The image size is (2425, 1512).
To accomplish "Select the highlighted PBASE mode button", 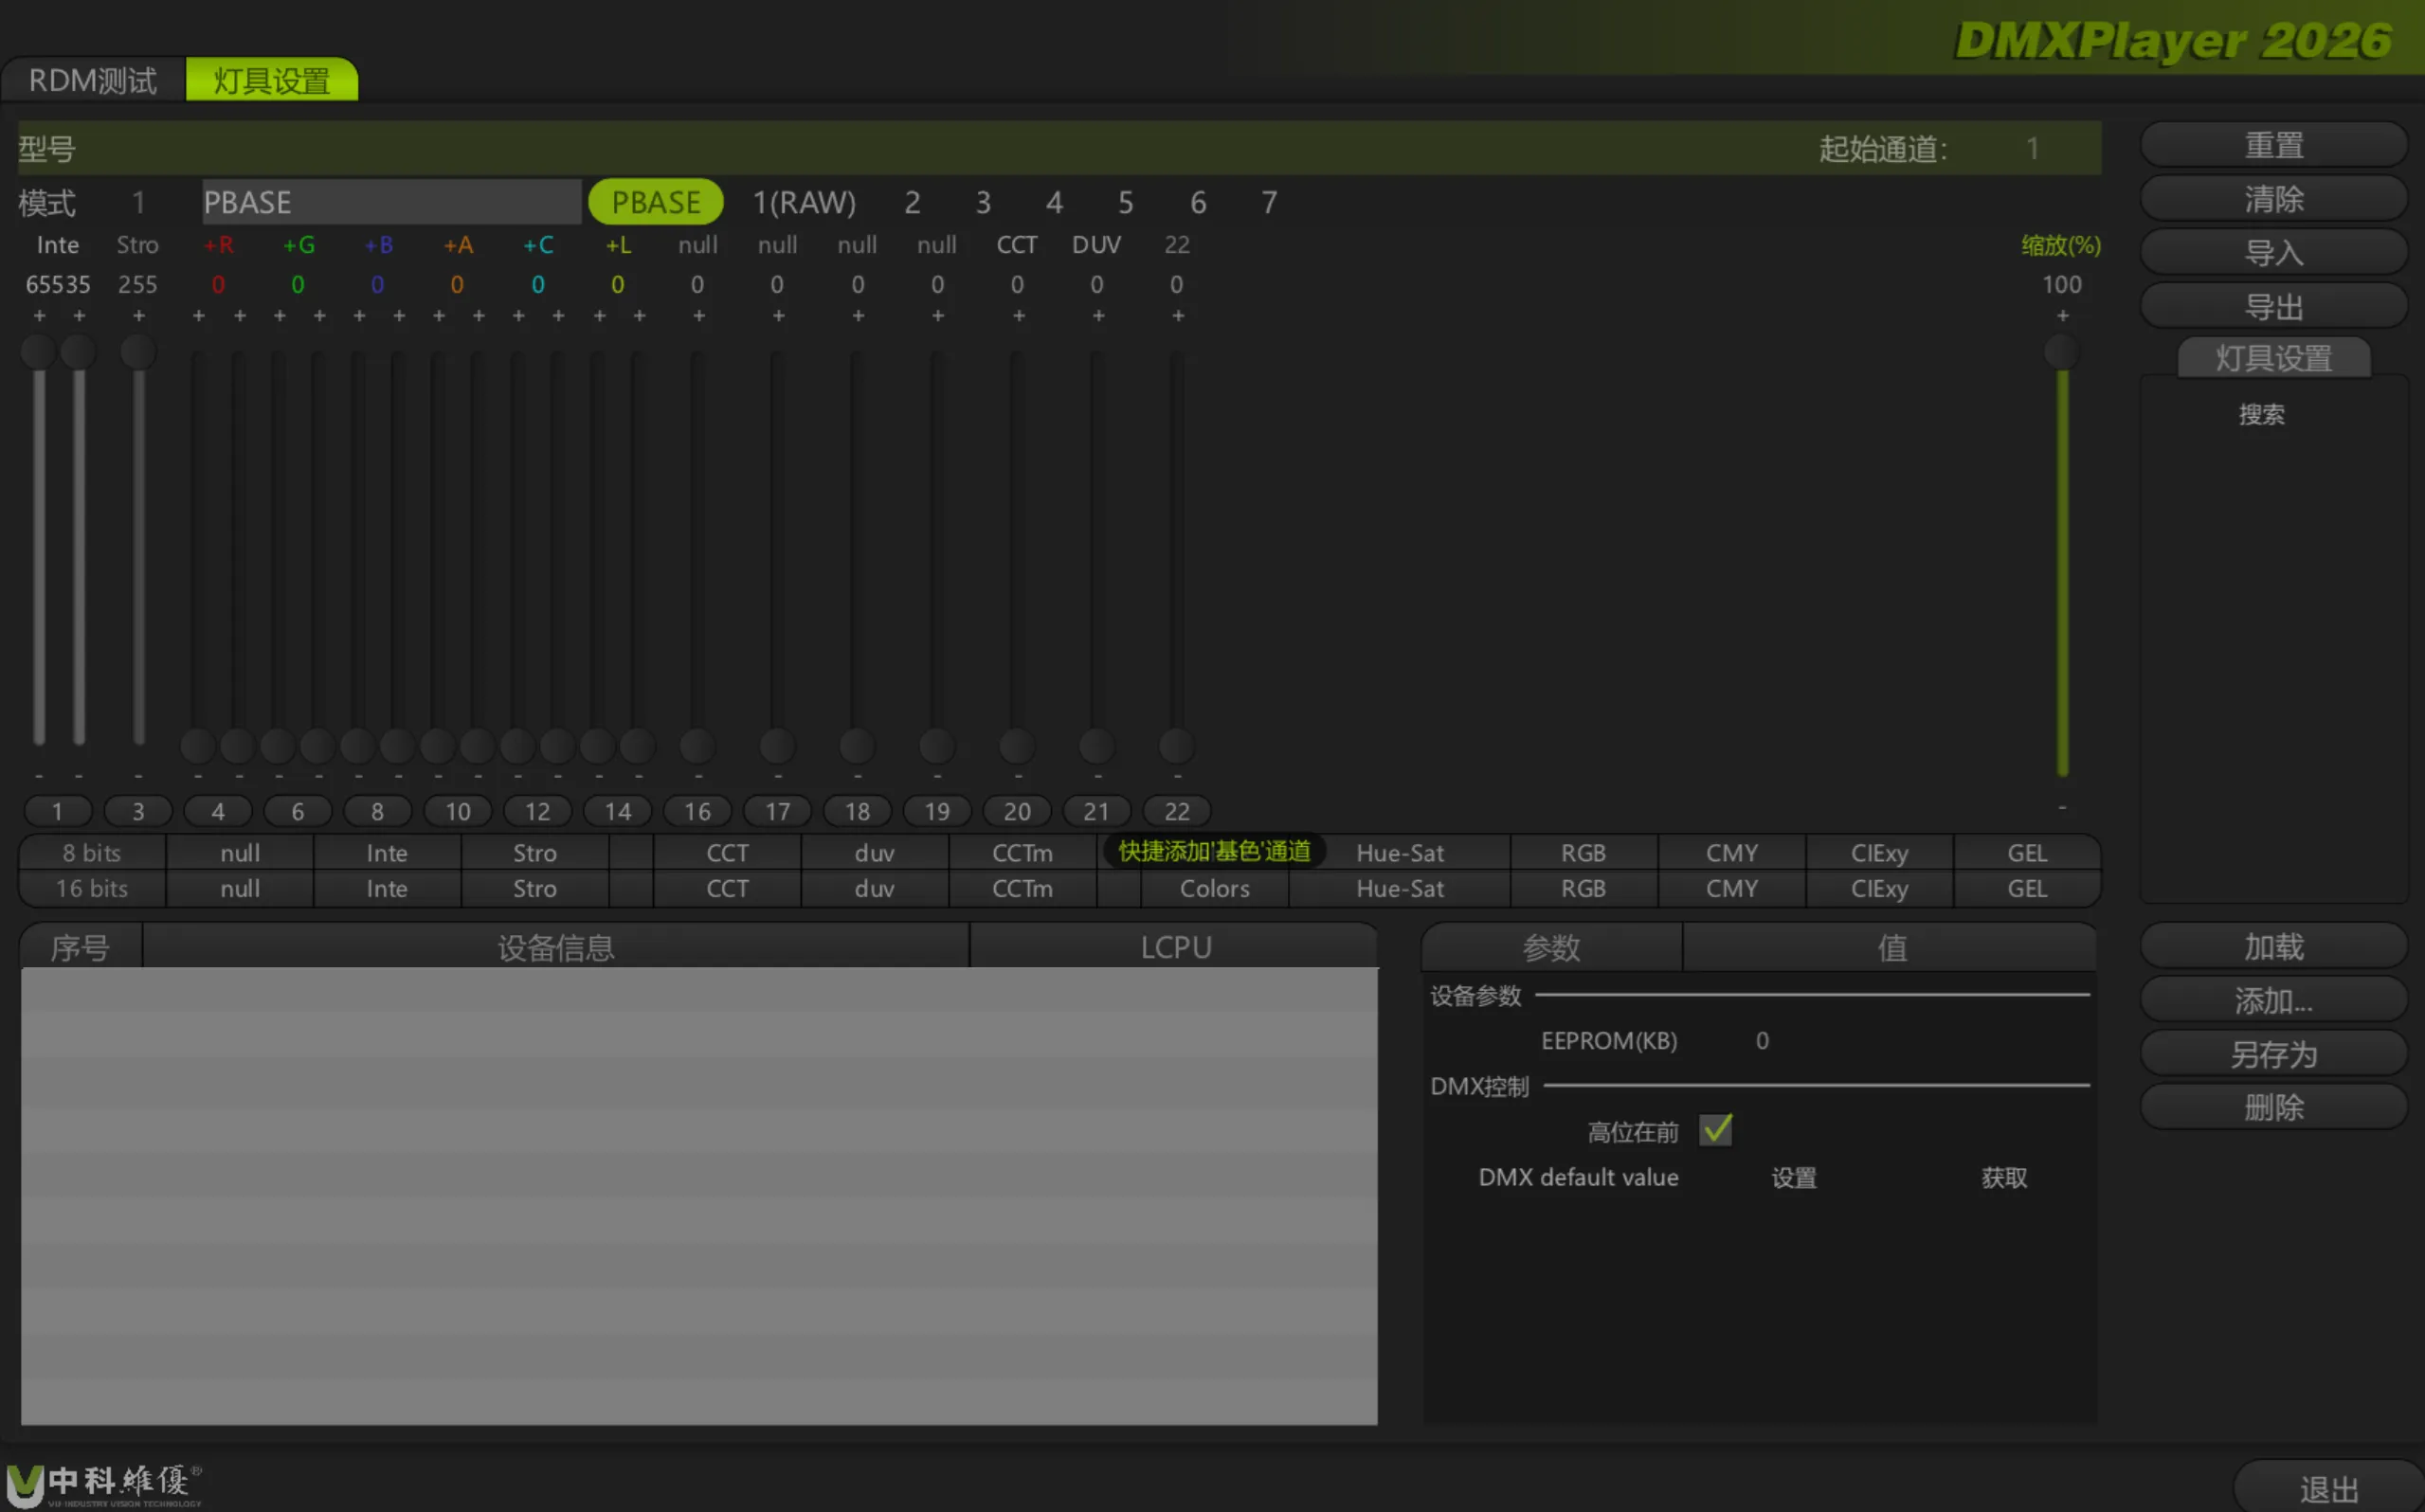I will click(x=656, y=202).
